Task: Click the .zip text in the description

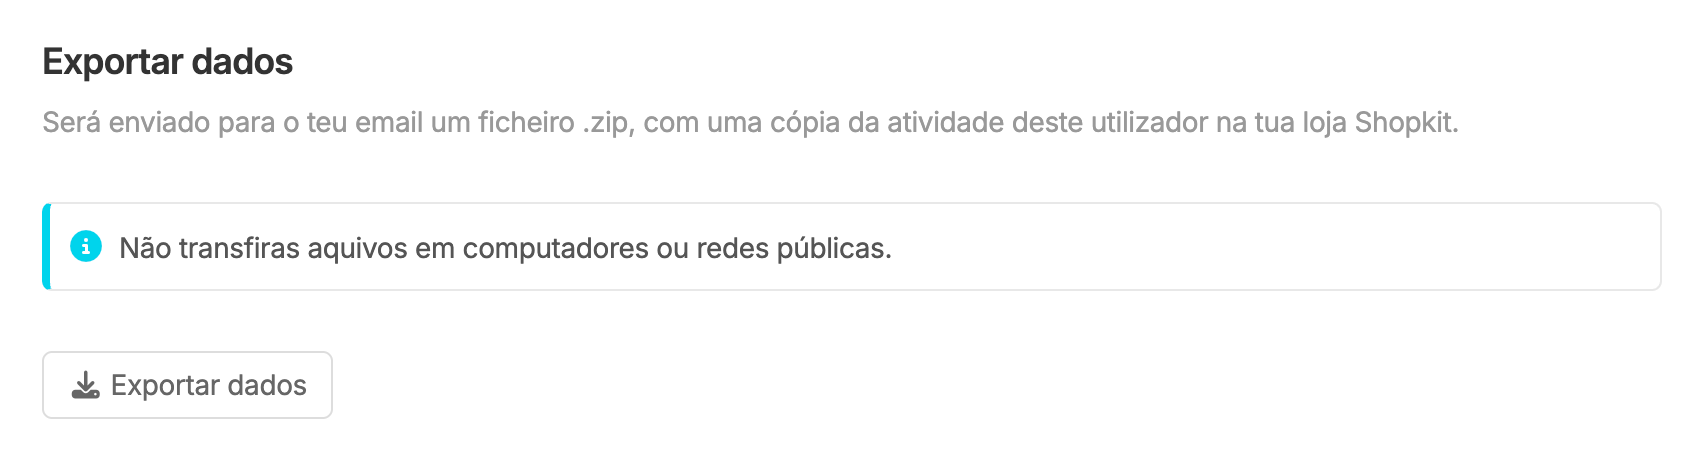Action: (x=606, y=123)
